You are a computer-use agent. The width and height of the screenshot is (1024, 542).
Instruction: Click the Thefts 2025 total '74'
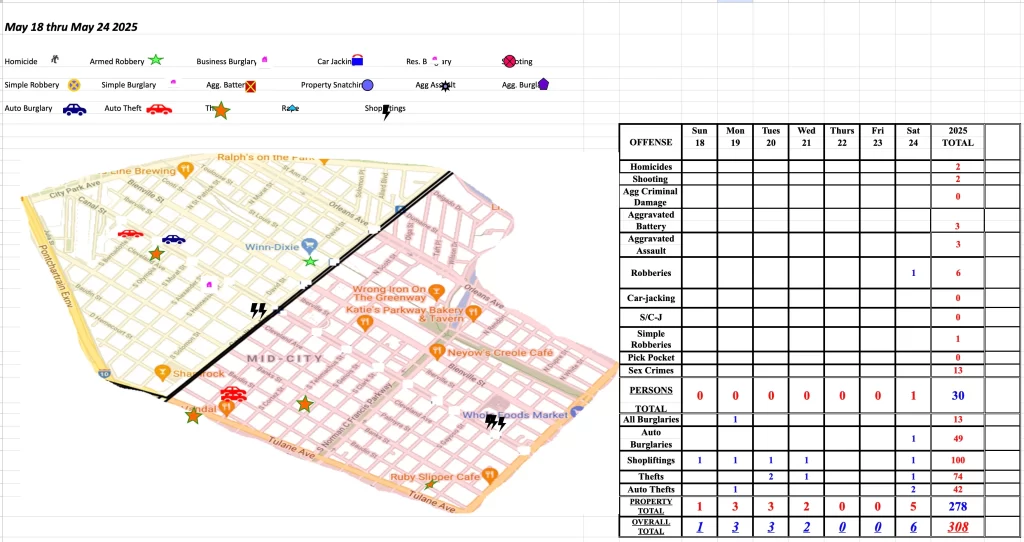click(x=958, y=477)
